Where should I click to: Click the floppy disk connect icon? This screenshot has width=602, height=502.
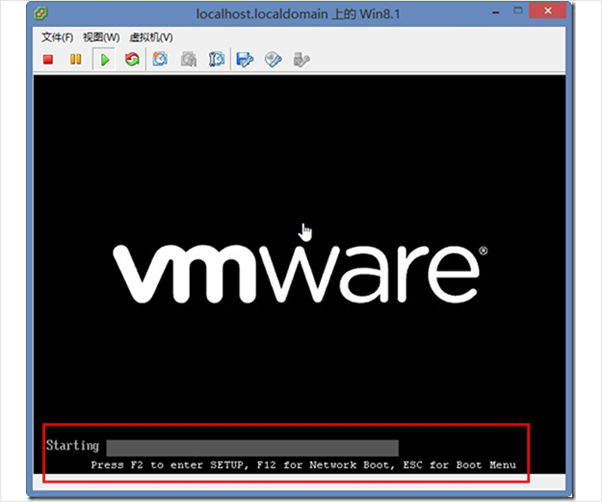tap(245, 59)
